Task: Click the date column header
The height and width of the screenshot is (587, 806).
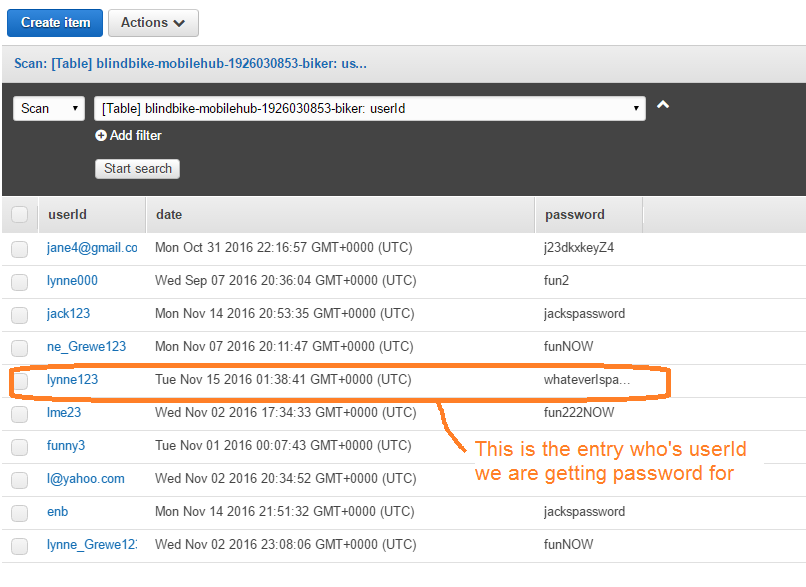Action: [x=169, y=215]
